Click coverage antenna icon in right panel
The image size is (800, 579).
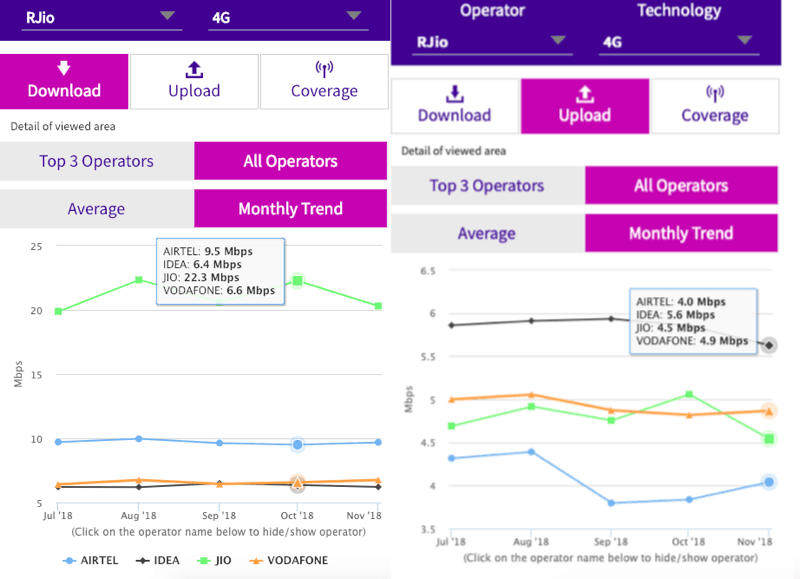click(715, 93)
